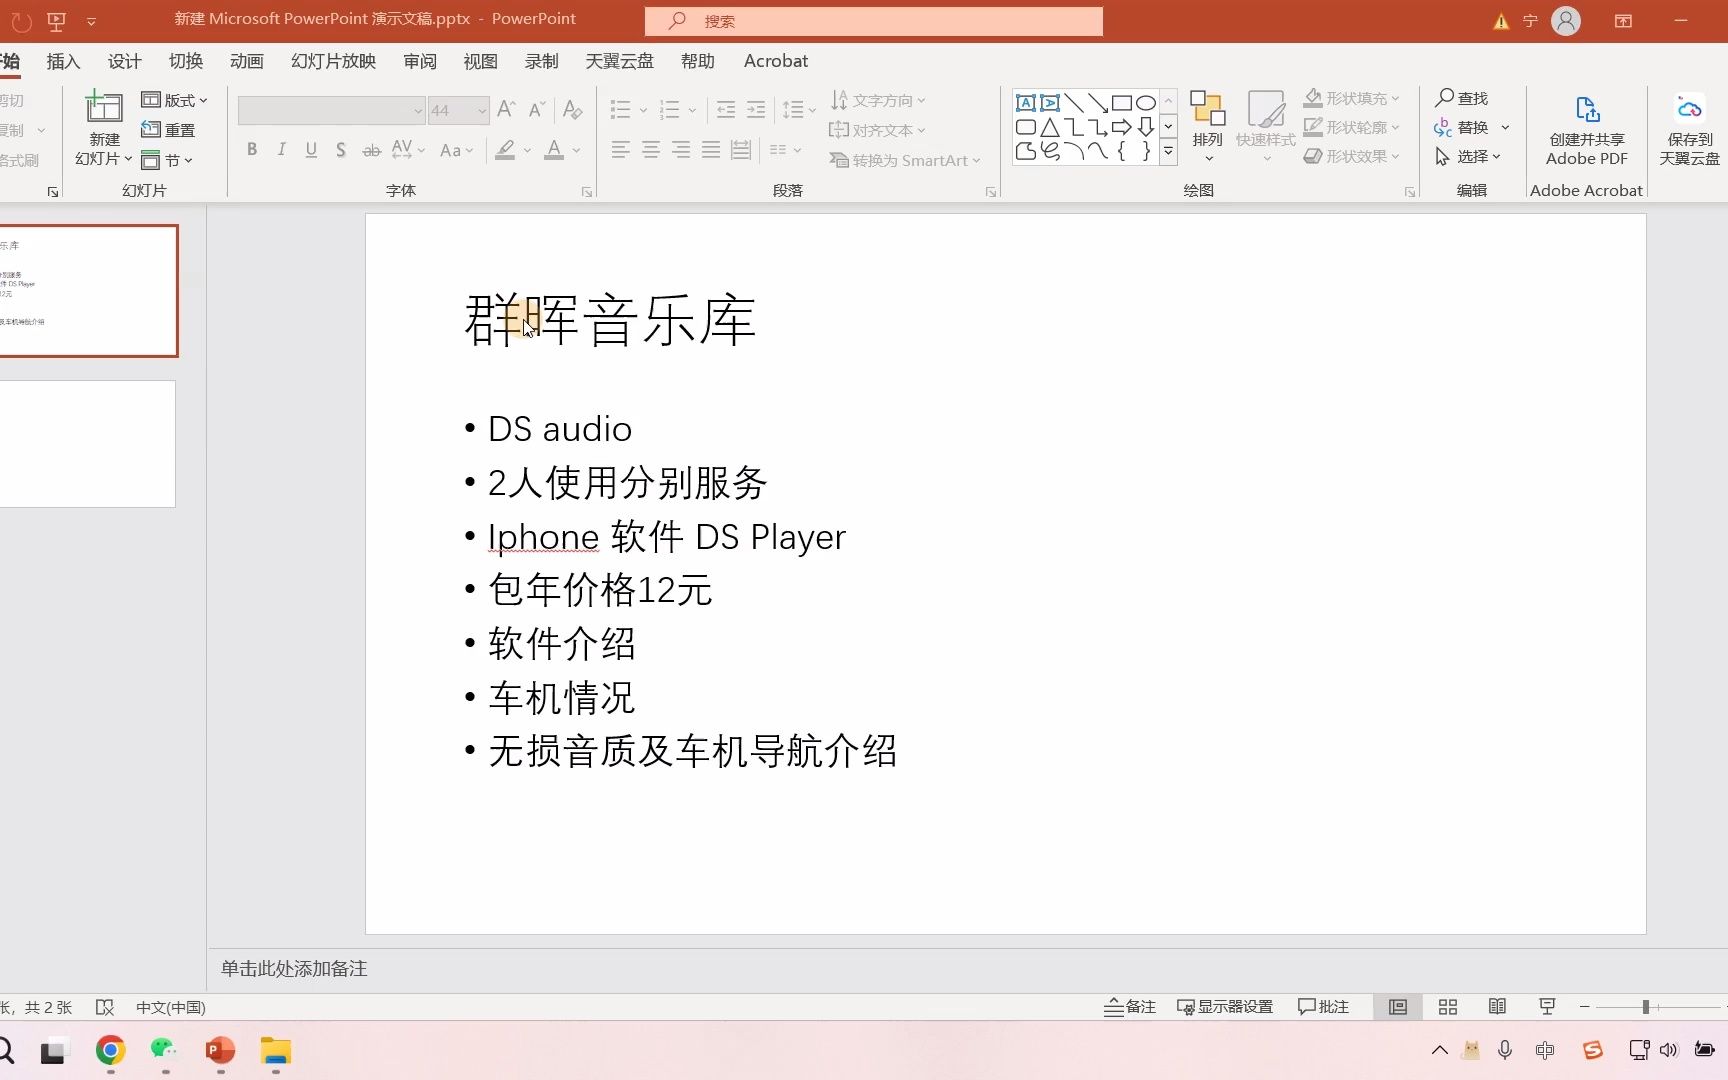Select the isosceles triangle shape in gallery

point(1049,127)
